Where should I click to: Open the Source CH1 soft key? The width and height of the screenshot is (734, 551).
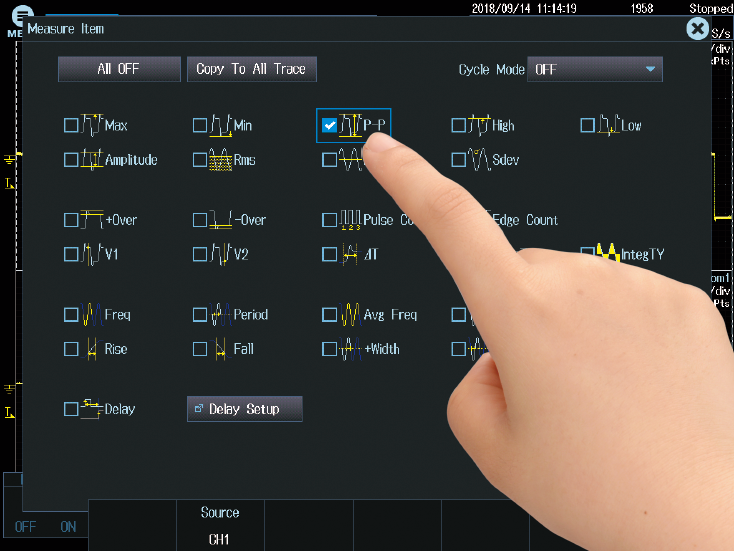(x=220, y=526)
